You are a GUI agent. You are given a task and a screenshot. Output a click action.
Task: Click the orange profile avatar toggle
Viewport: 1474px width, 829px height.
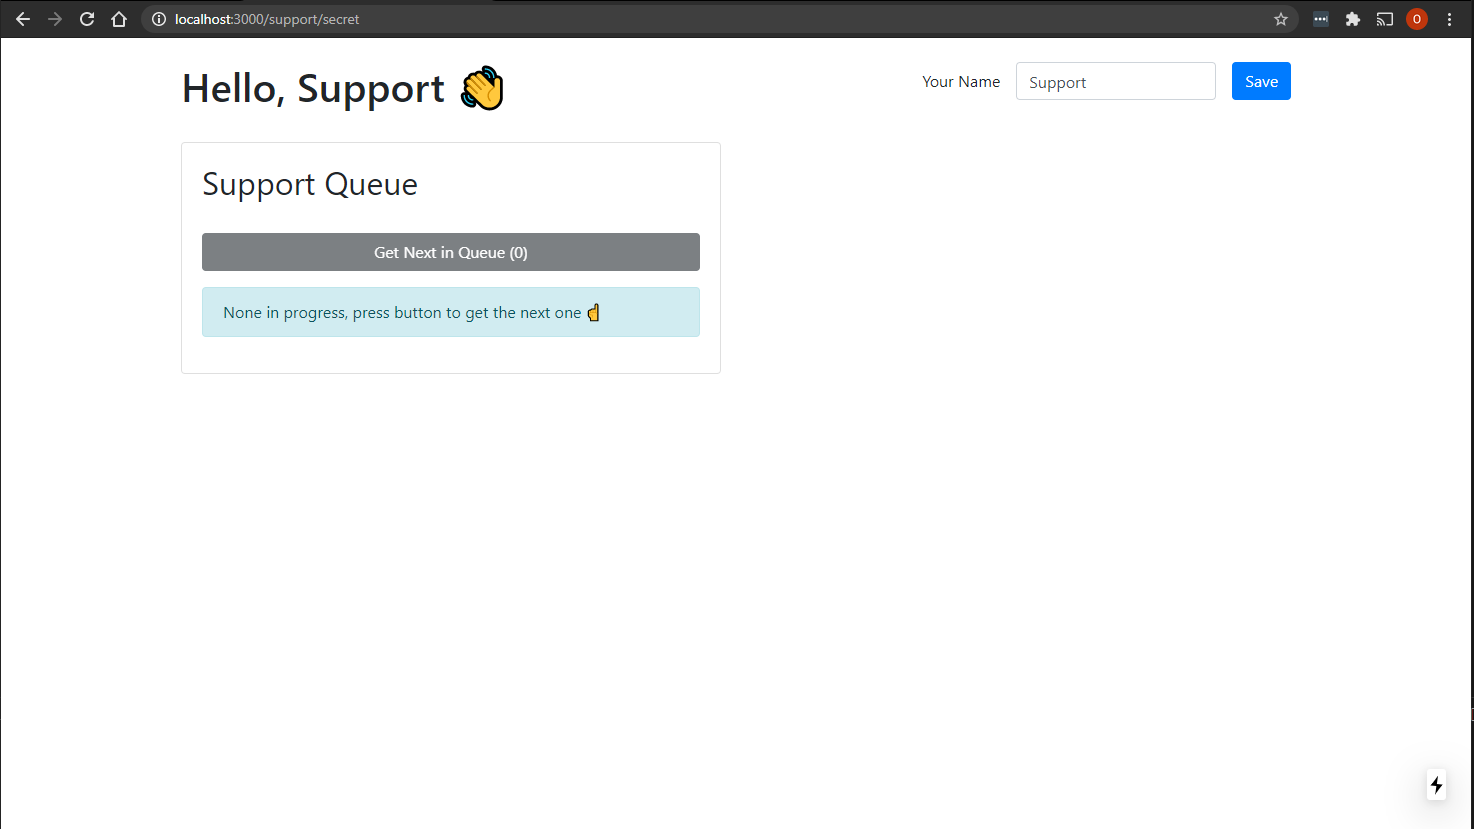click(x=1416, y=18)
